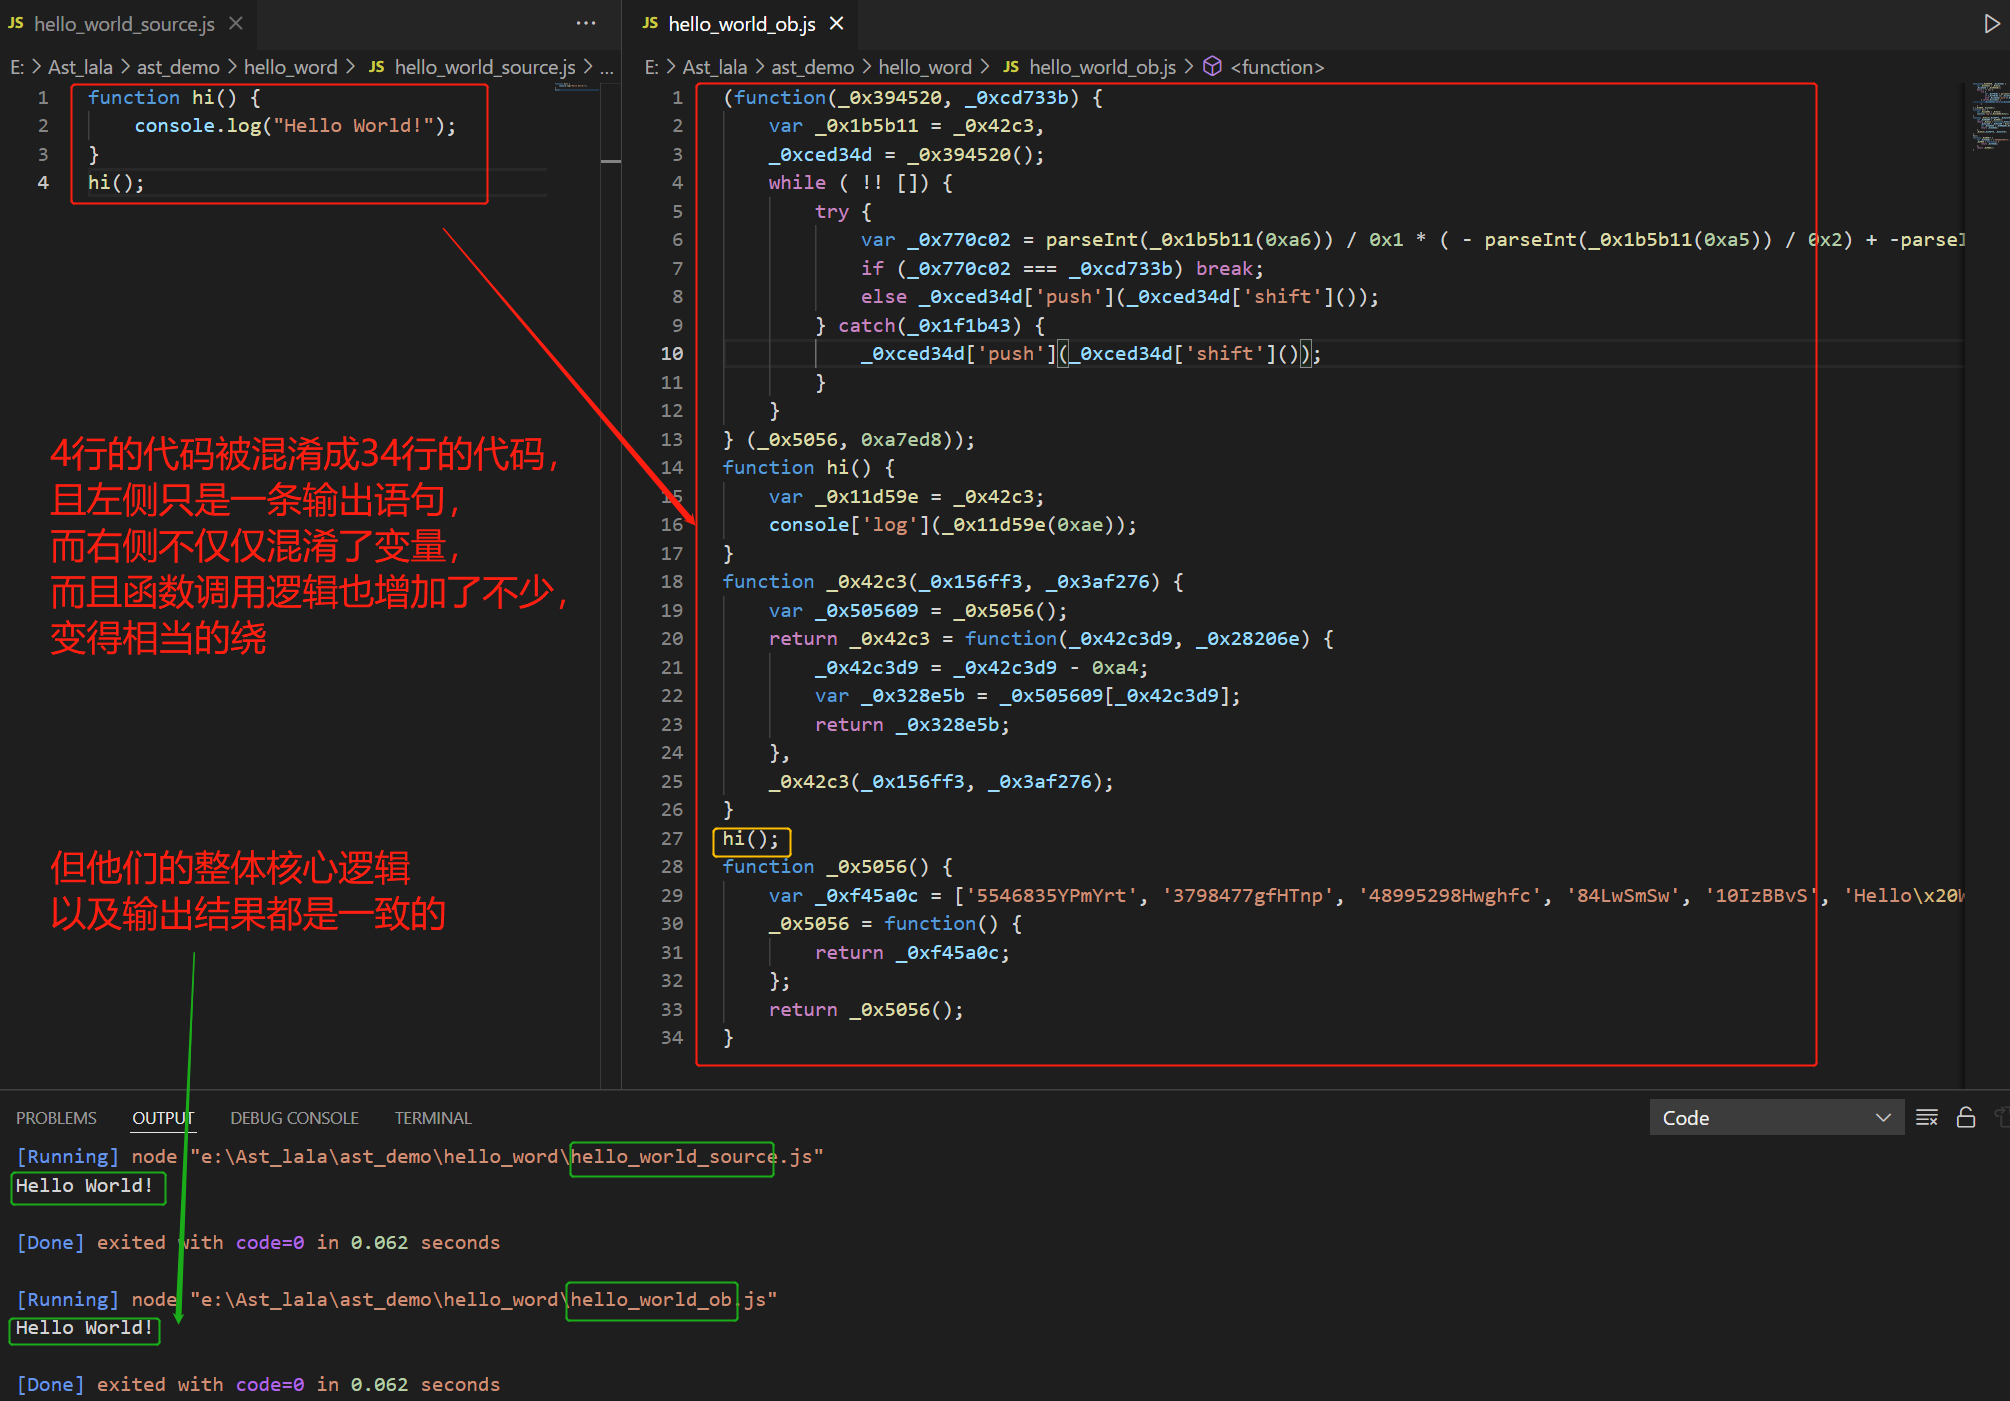Click the function cube icon in breadcrumb

click(1212, 66)
